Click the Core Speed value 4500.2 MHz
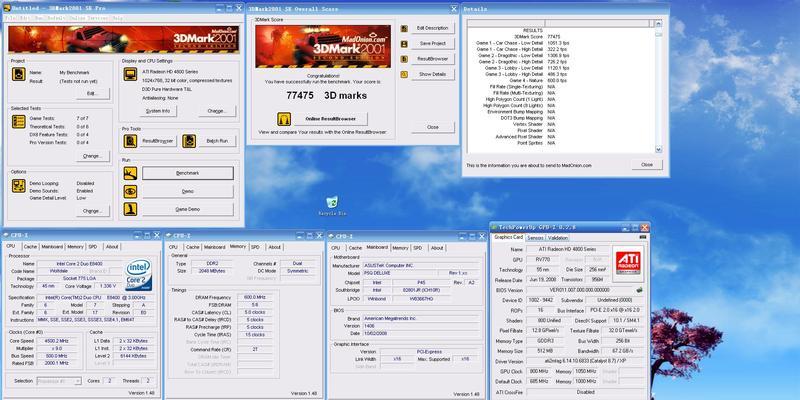Screen dimensions: 800x400 click(57, 341)
